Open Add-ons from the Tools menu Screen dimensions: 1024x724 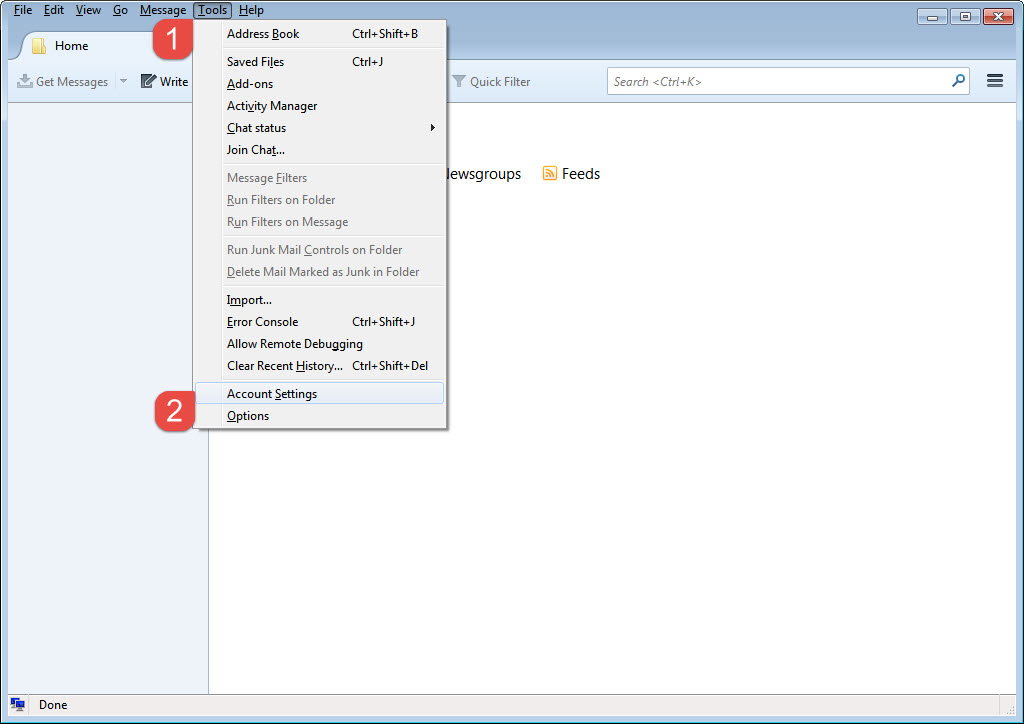(320, 84)
